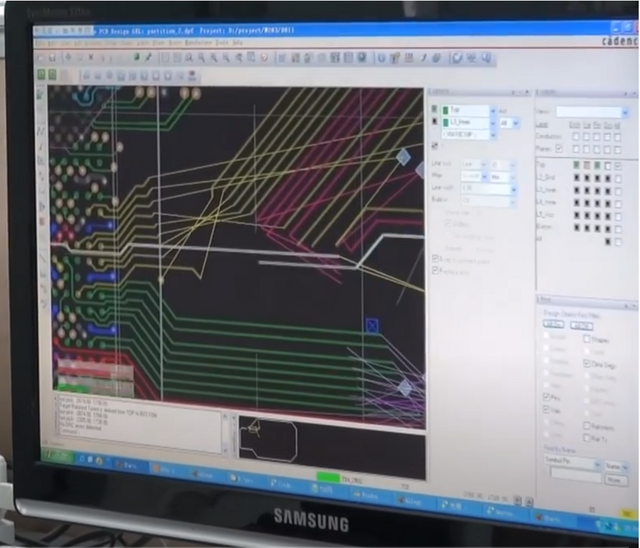Click the X delete toolbar icon
This screenshot has width=640, height=548.
pyautogui.click(x=91, y=58)
